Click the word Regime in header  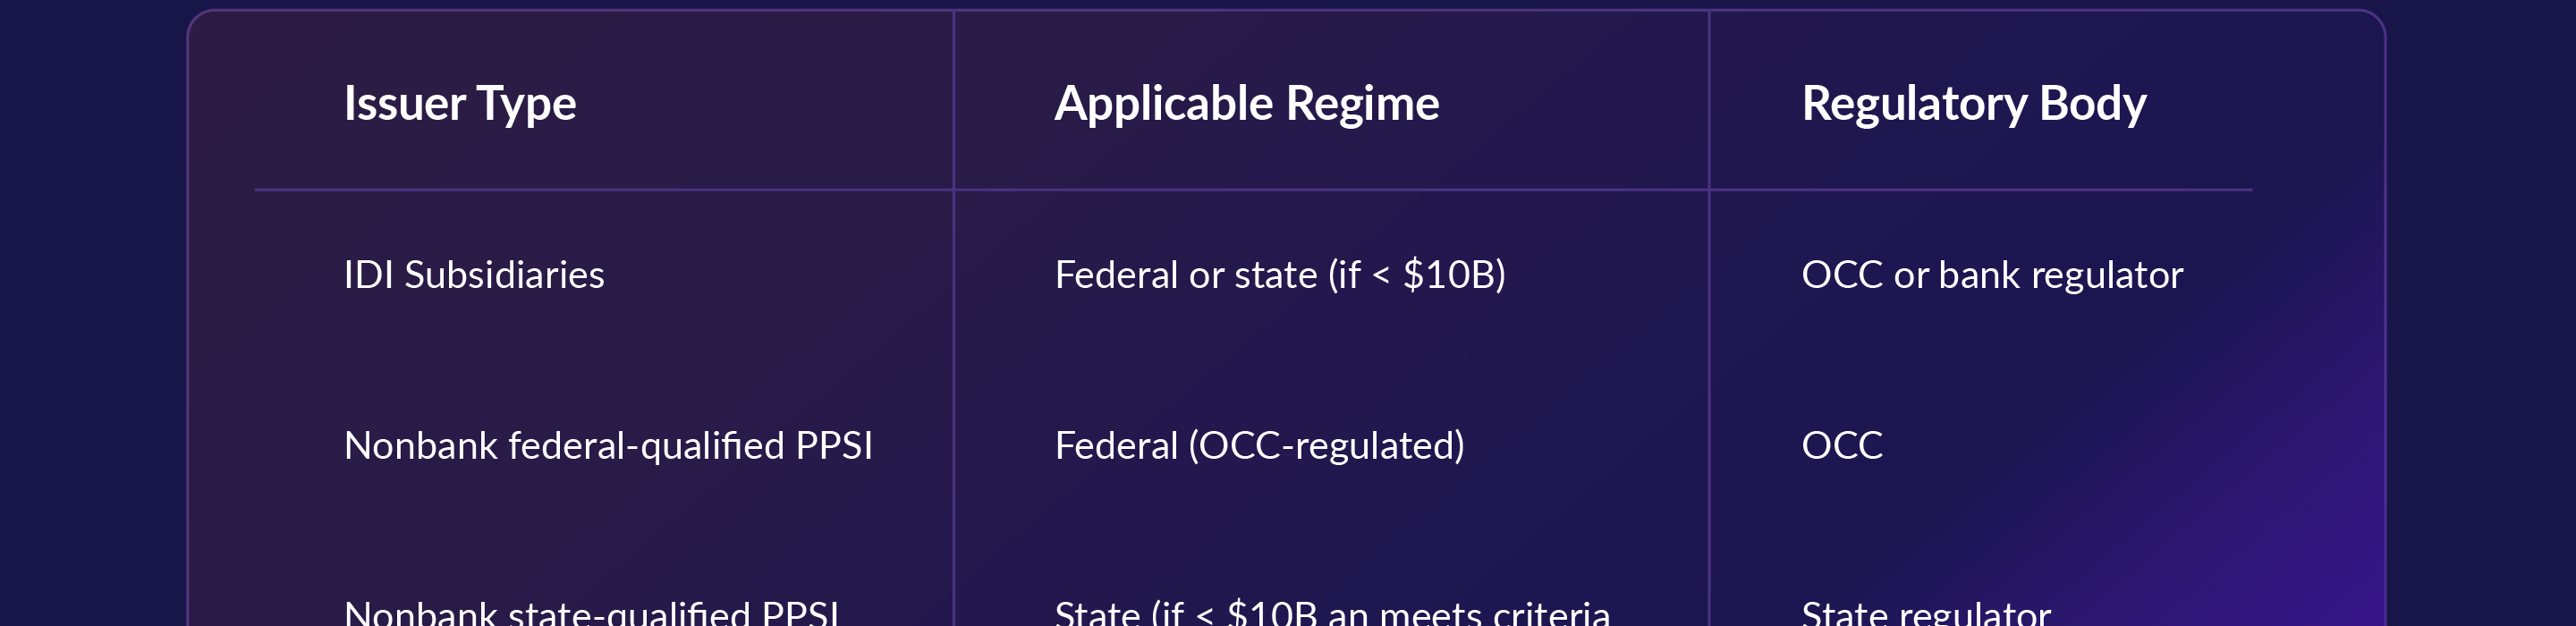[1362, 104]
